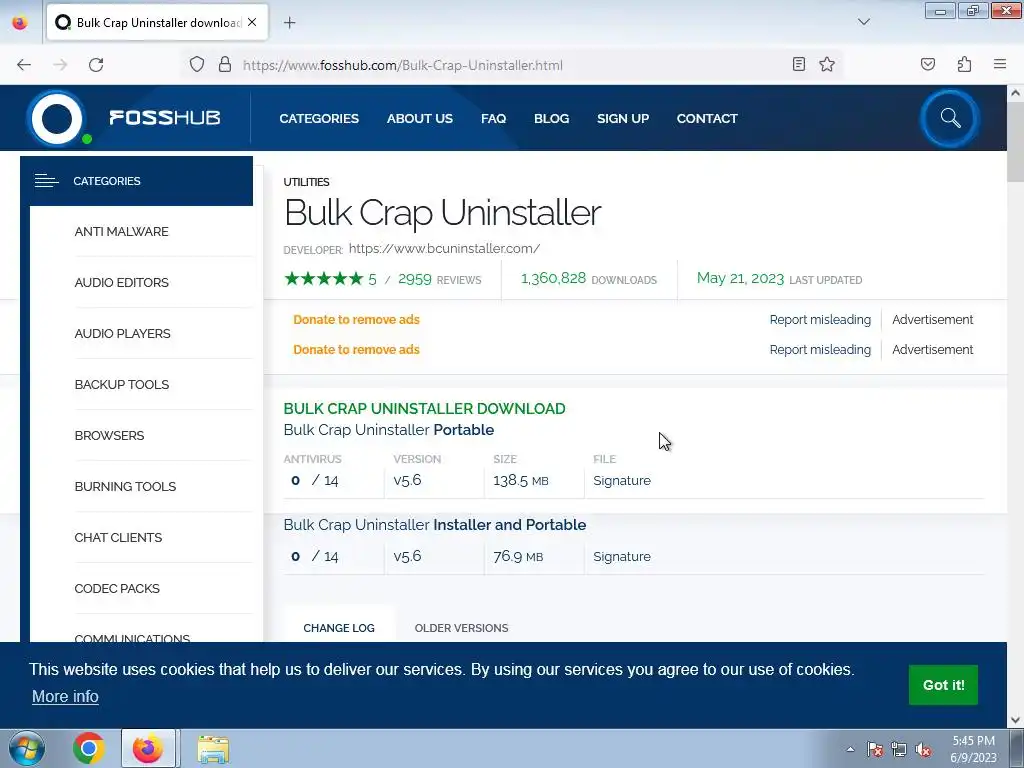
Task: Switch to the CHANGE LOG tab
Action: coord(339,628)
